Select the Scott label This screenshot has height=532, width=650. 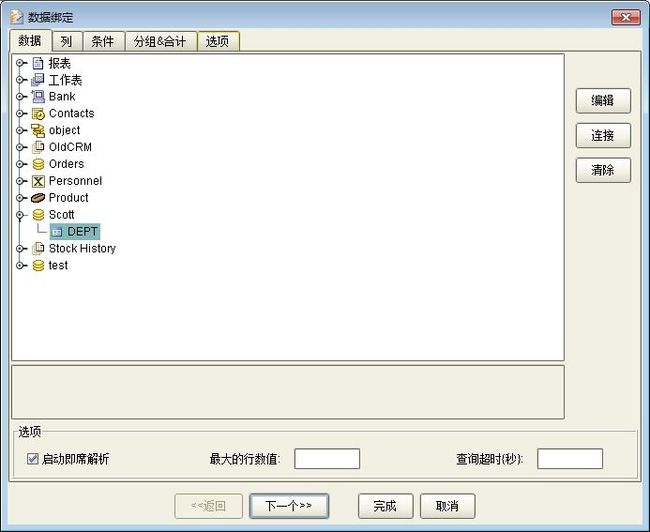pyautogui.click(x=61, y=215)
